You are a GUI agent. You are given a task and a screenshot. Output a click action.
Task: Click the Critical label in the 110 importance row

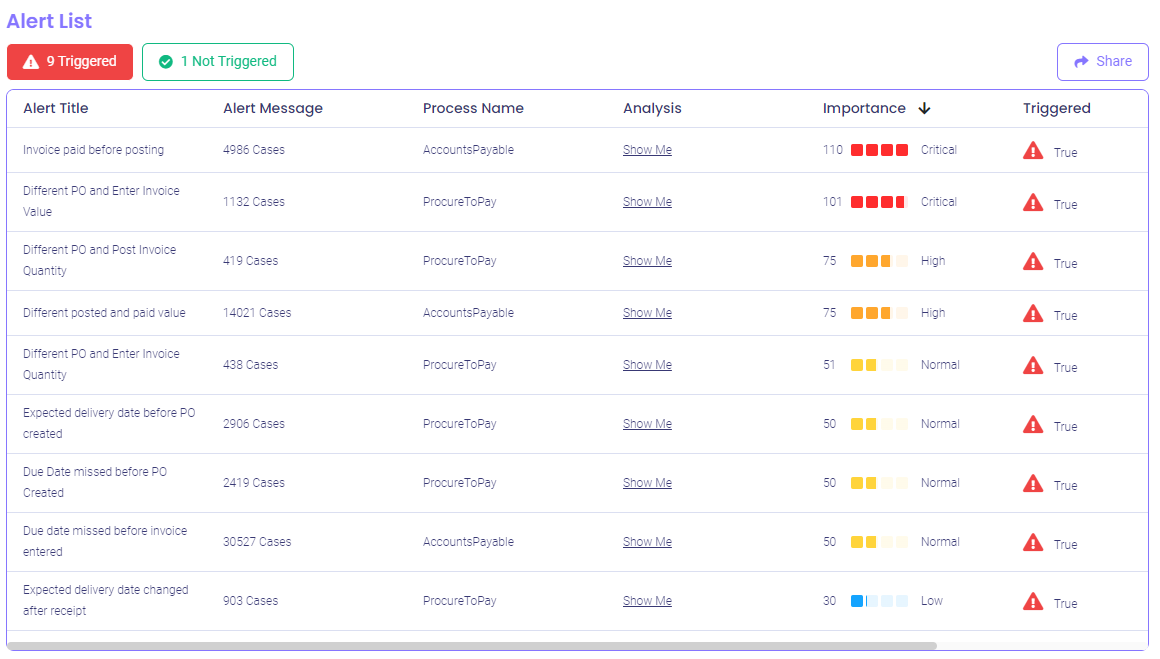[939, 149]
